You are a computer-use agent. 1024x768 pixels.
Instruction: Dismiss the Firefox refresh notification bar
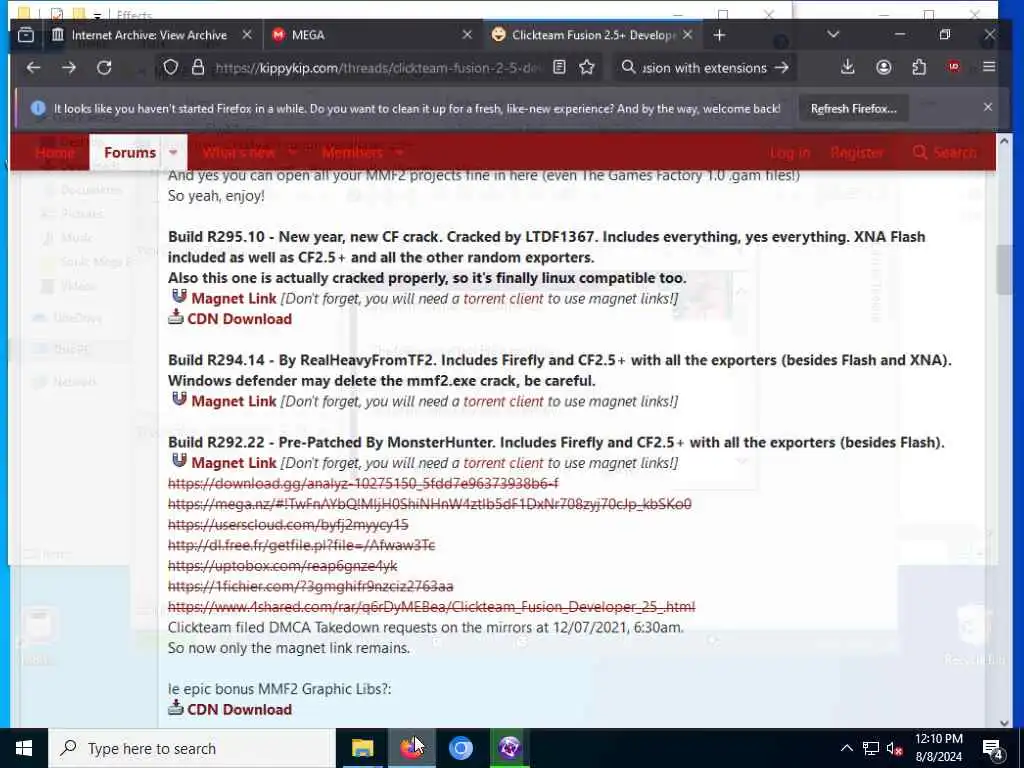(987, 107)
